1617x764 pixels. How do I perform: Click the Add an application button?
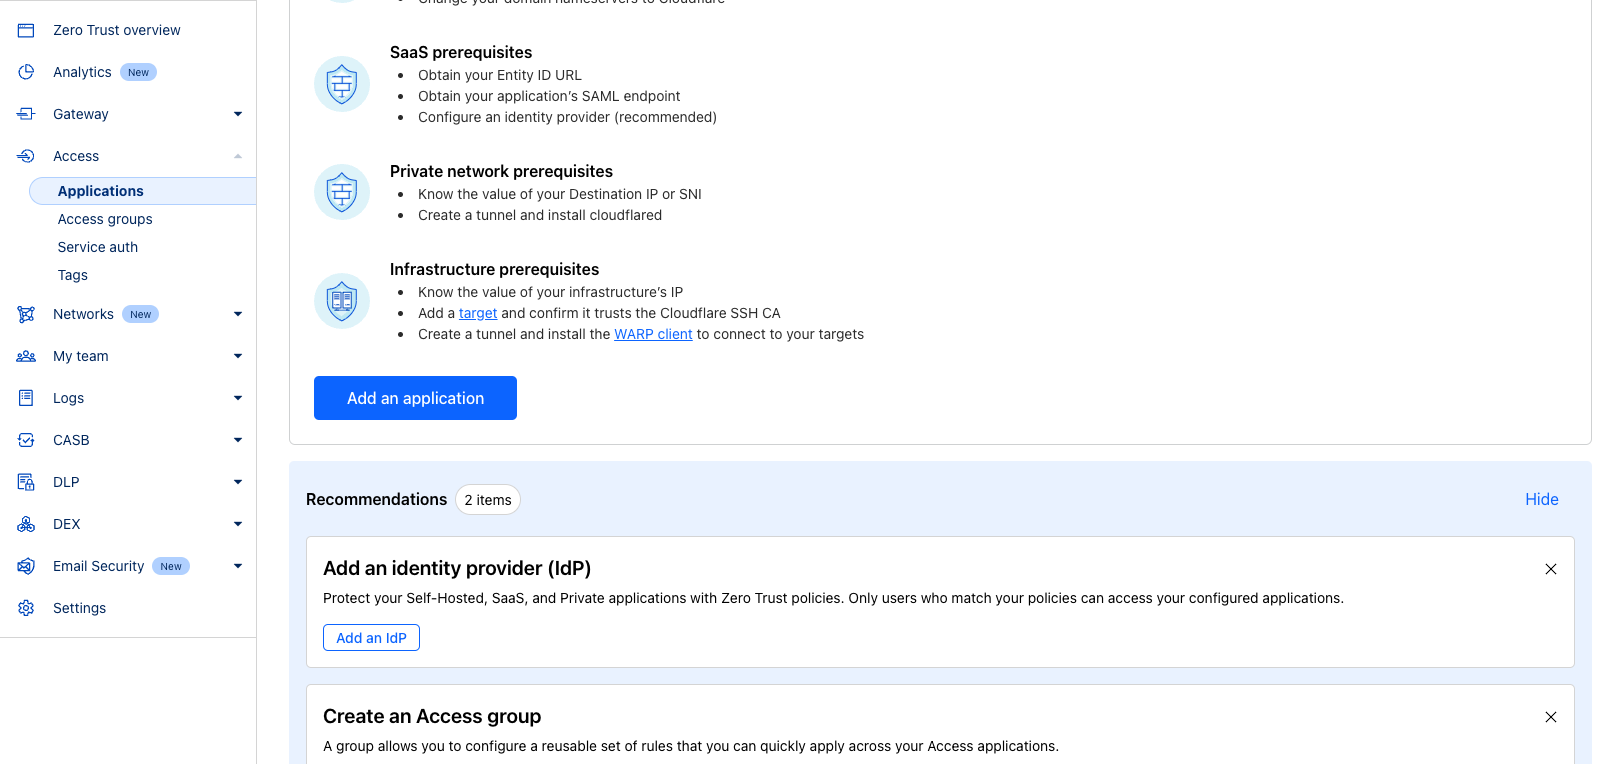[415, 398]
